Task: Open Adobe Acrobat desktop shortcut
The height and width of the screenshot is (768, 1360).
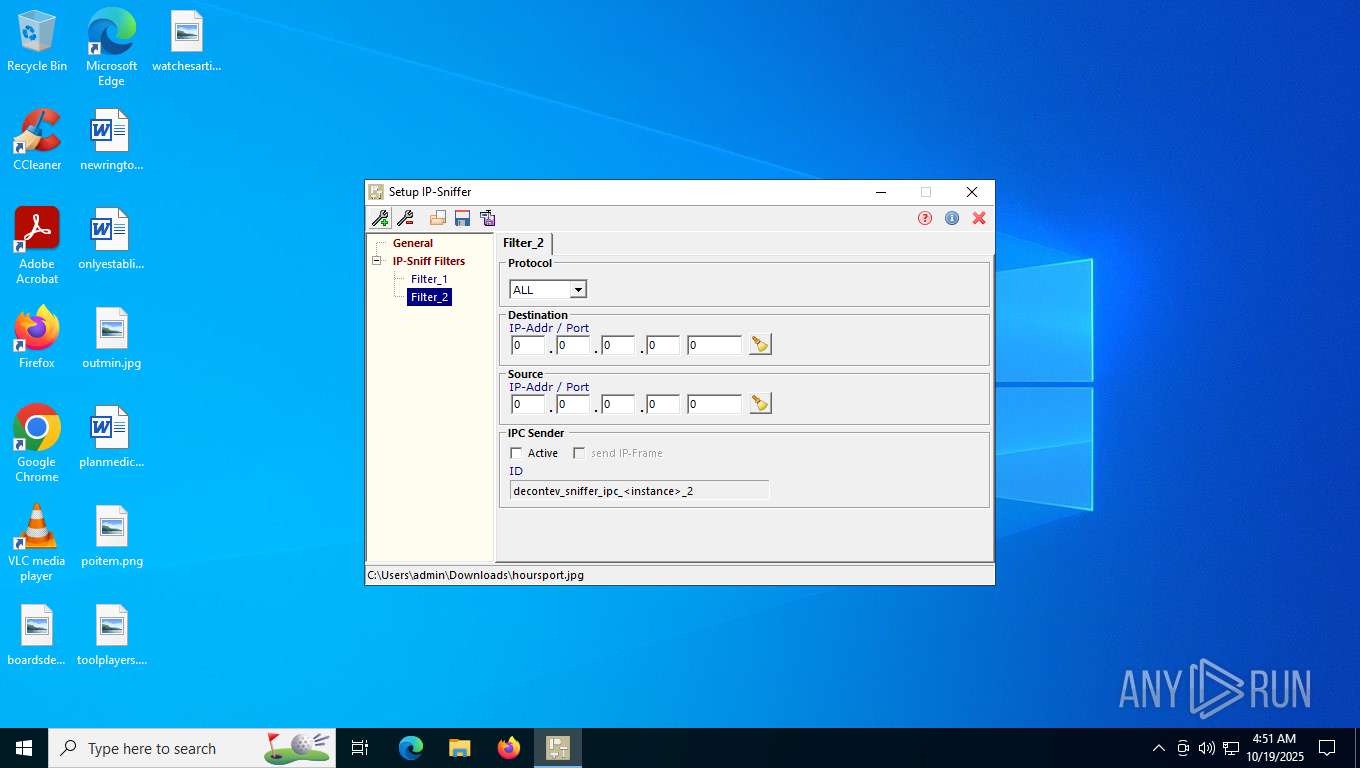Action: pos(37,246)
